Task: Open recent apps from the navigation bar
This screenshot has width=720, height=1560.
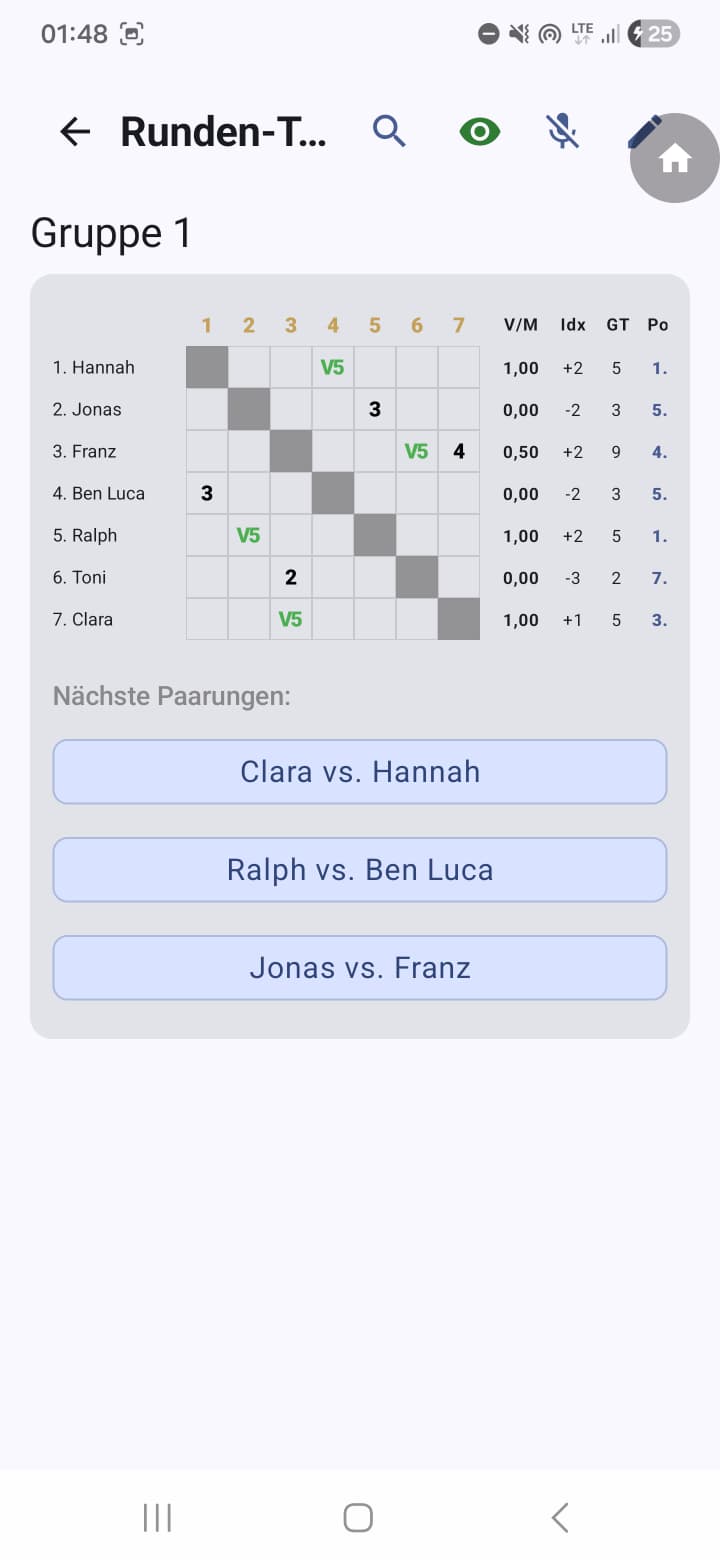Action: click(x=156, y=1516)
